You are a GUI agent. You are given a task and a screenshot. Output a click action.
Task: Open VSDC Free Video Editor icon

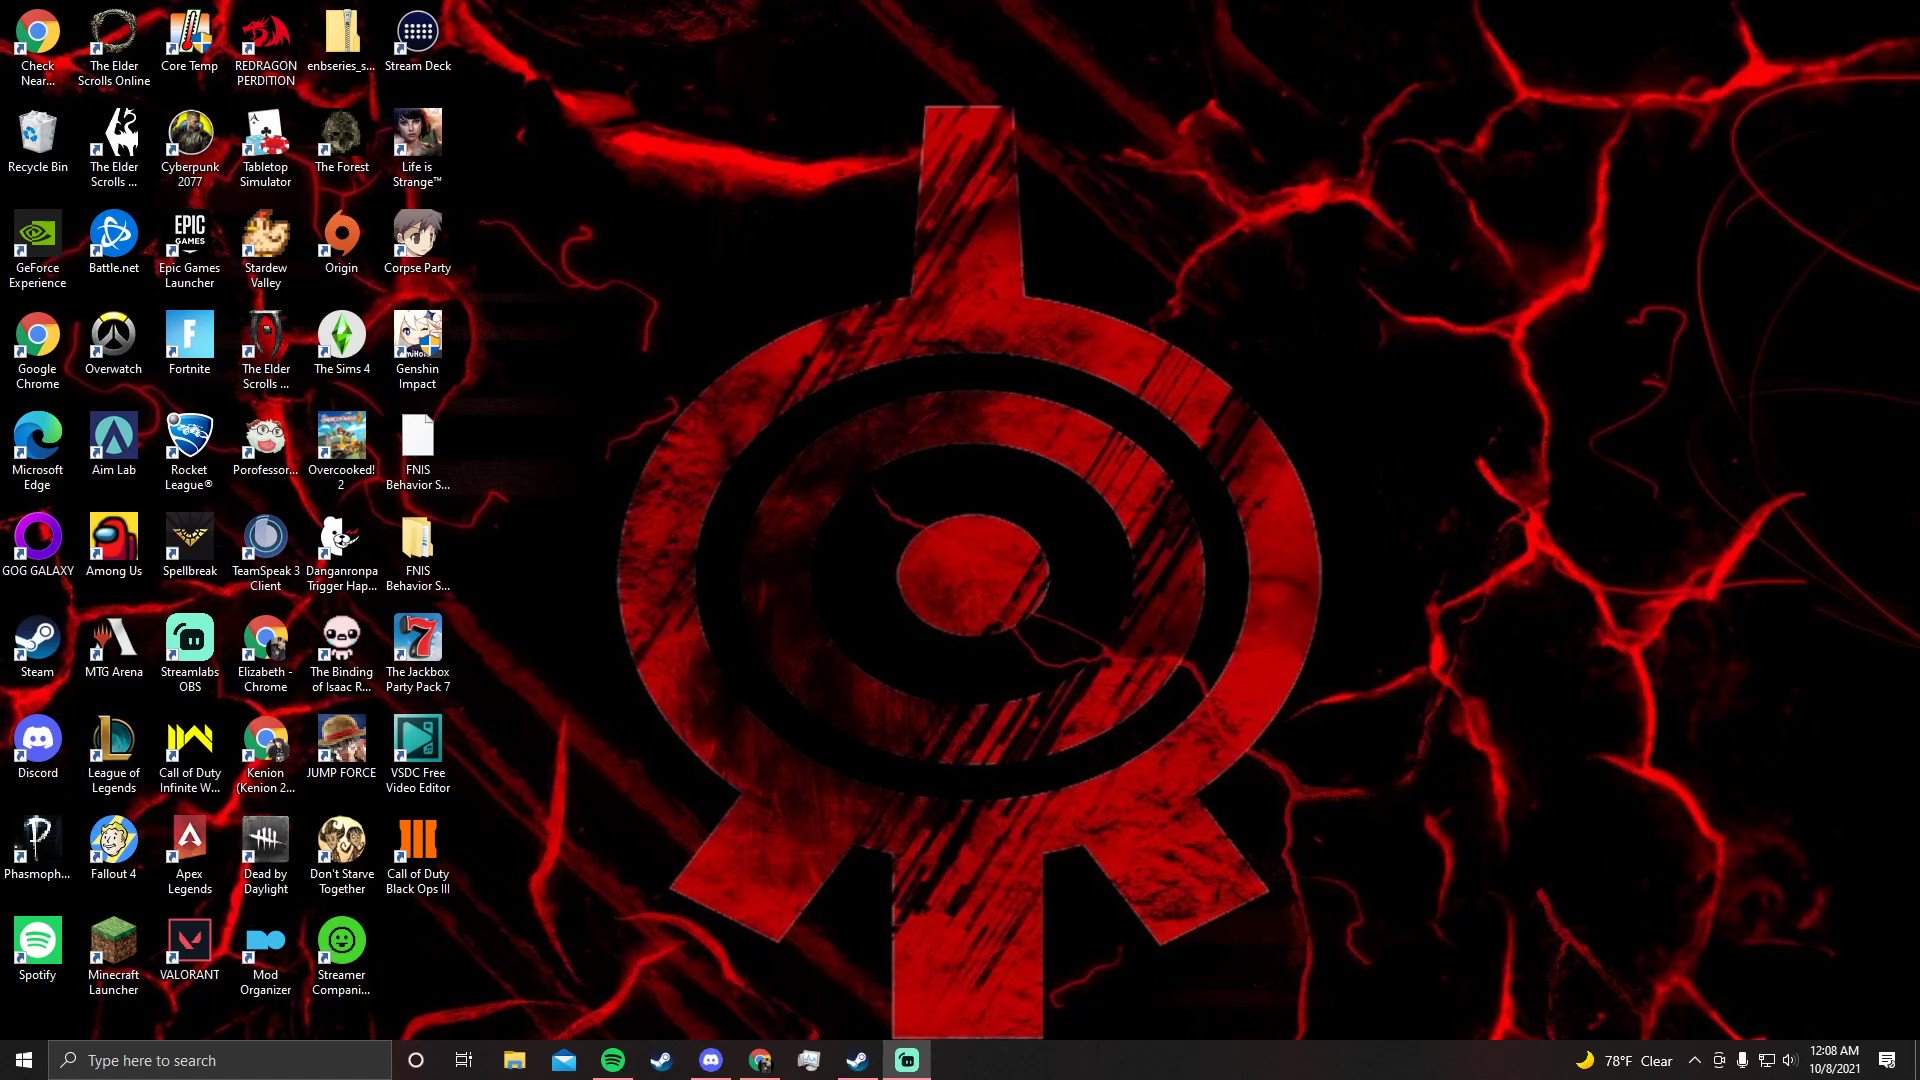(x=418, y=755)
